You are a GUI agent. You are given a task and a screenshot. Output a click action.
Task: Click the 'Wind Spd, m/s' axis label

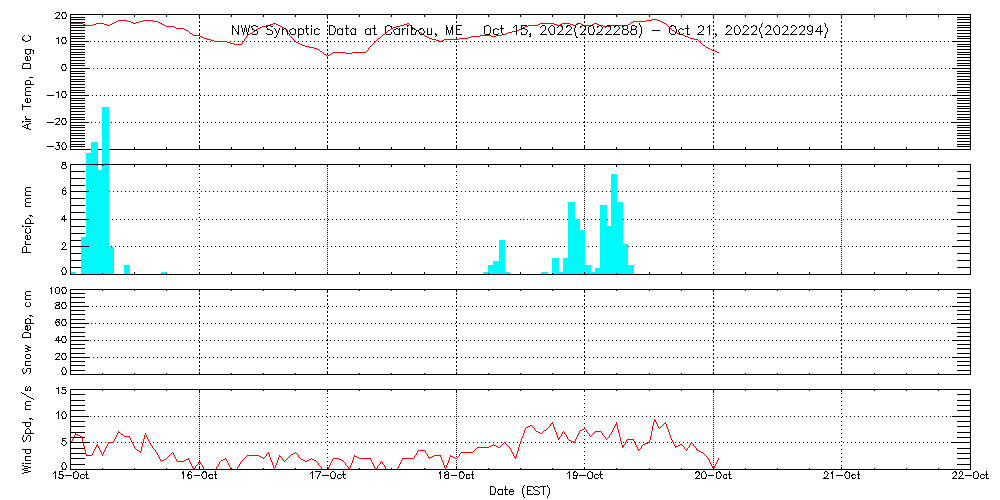(27, 428)
